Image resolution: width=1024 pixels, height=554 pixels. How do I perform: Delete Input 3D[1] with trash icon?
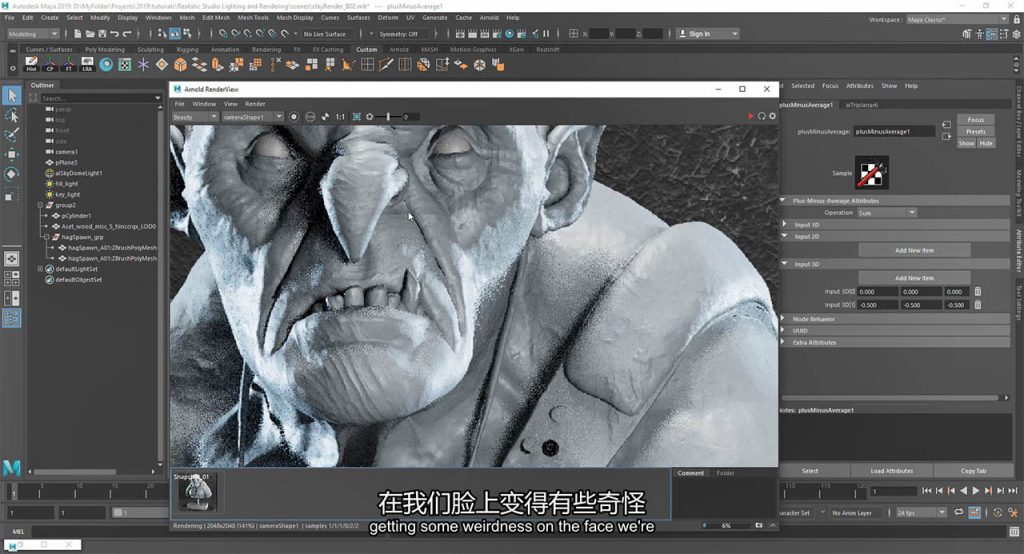978,304
